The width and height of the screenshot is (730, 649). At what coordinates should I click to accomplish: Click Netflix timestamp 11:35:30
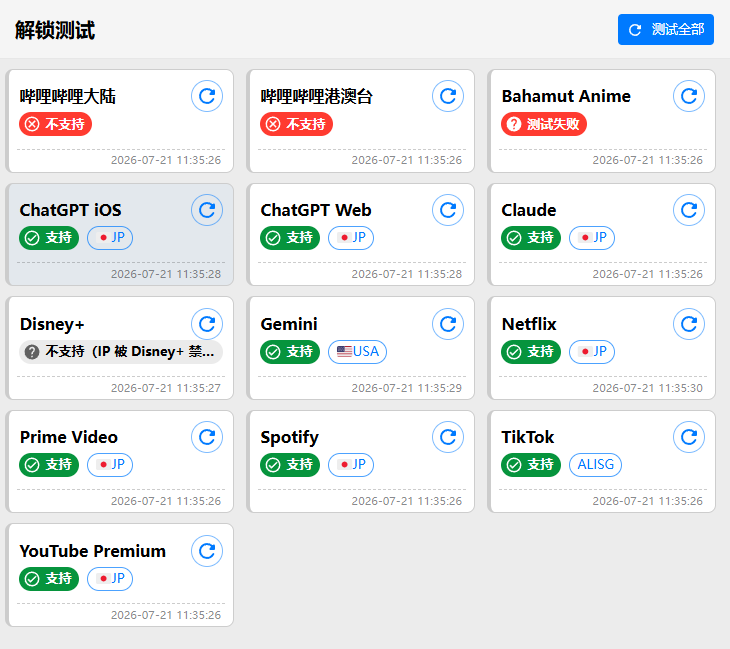(x=648, y=388)
